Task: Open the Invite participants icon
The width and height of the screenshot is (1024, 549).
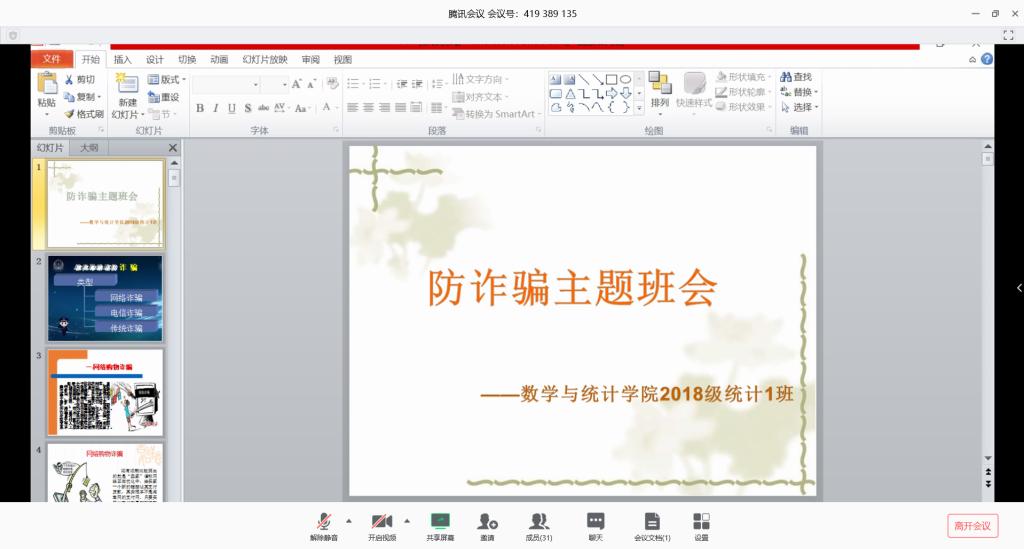Action: (487, 522)
